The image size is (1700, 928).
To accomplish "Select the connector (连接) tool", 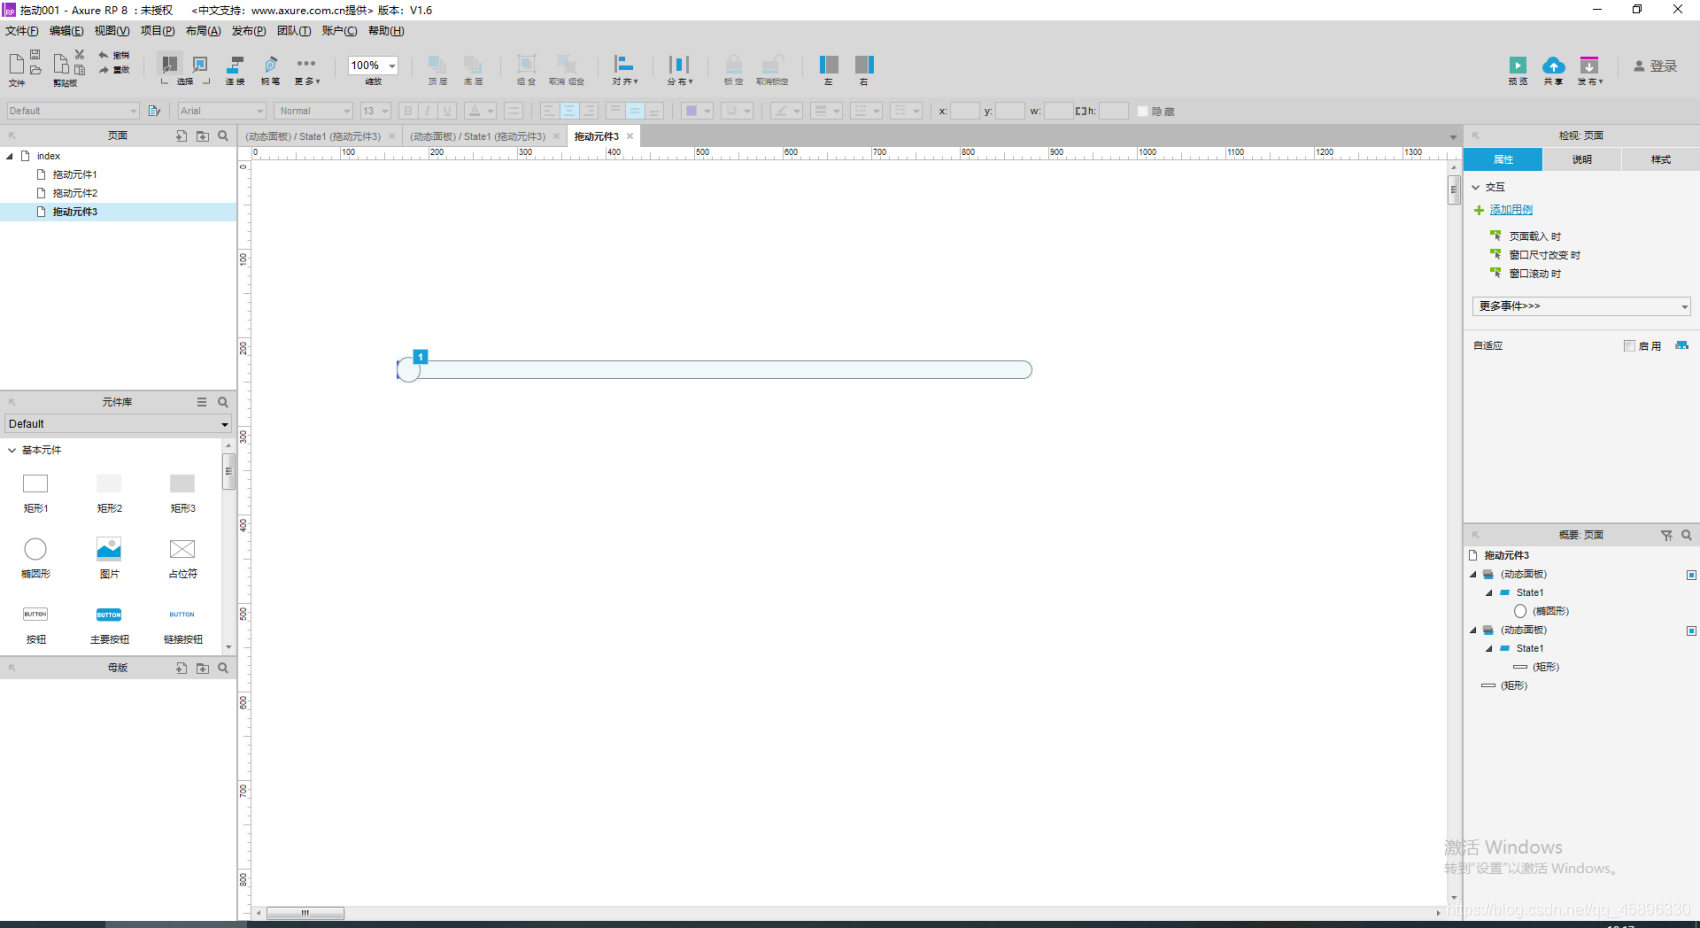I will (235, 64).
